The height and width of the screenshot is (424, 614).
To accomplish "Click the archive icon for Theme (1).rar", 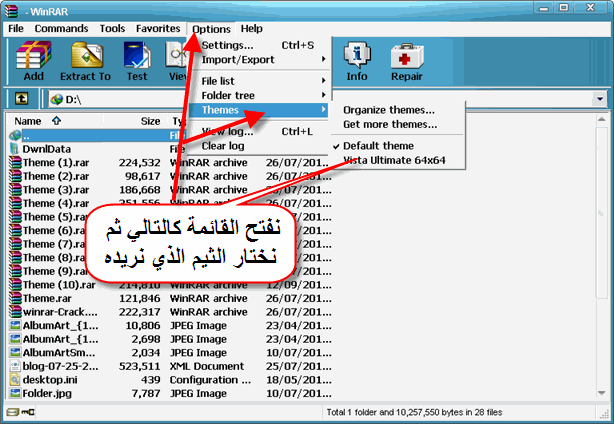I will [x=15, y=162].
